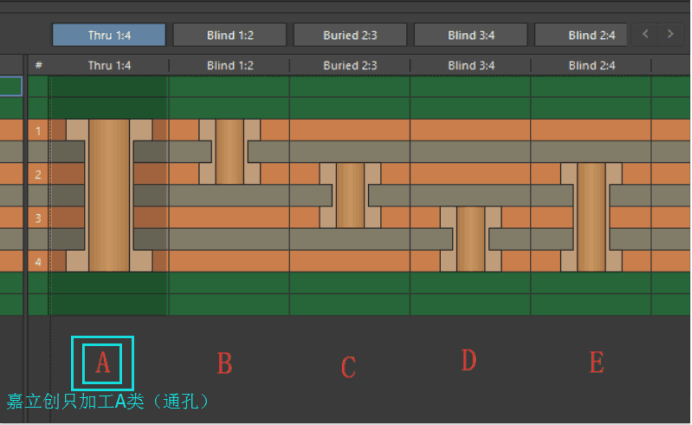This screenshot has width=692, height=425.
Task: Click the Thru 1:4 through-hole via barrel
Action: 109,195
